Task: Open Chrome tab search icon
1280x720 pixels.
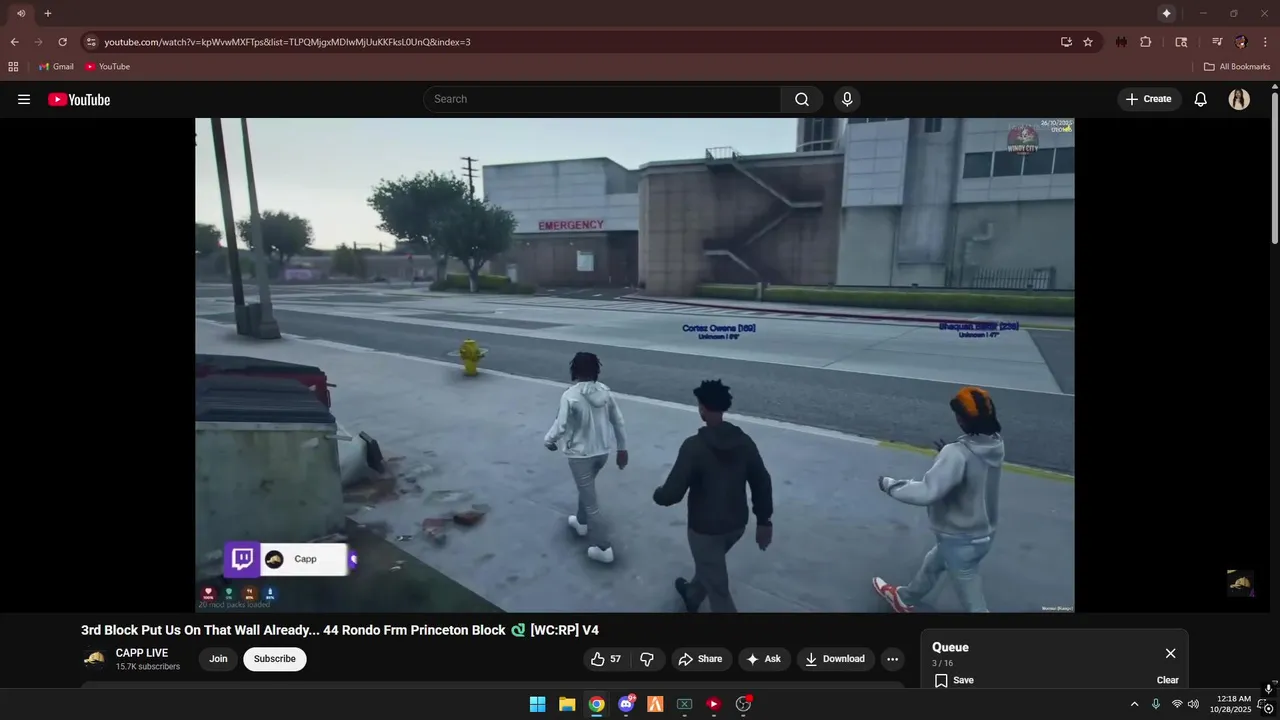Action: point(1181,42)
